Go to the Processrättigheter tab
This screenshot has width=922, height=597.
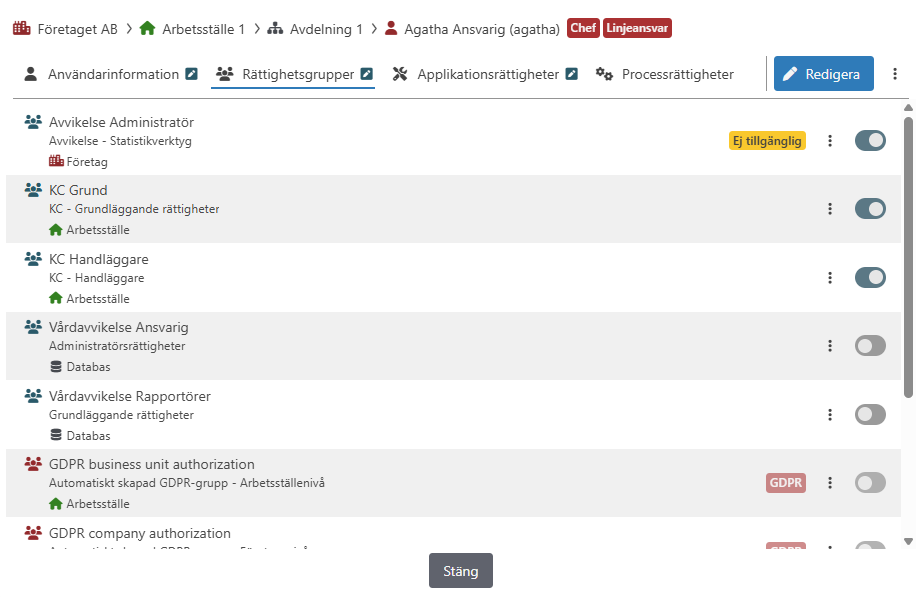[x=664, y=74]
